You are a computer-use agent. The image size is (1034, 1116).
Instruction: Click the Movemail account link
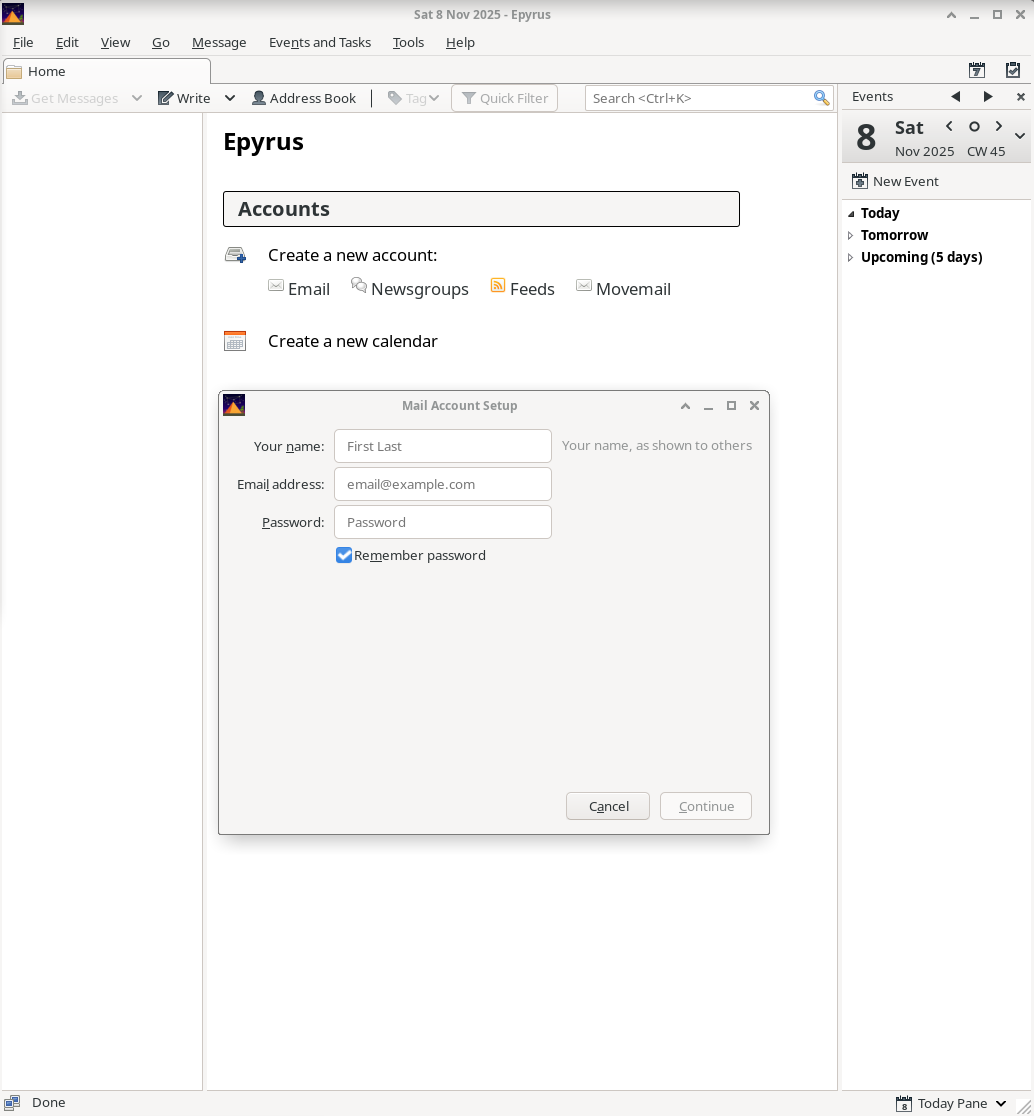tap(632, 289)
